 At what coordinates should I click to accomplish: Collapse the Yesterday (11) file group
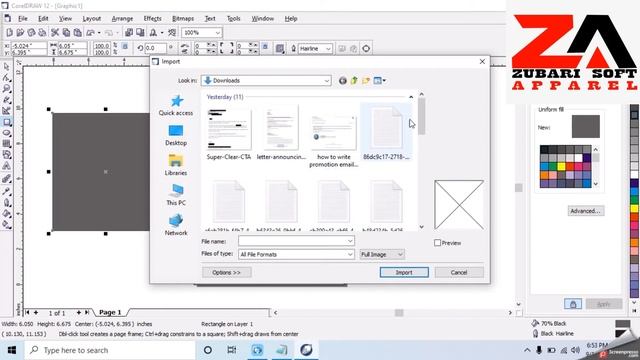click(x=411, y=97)
